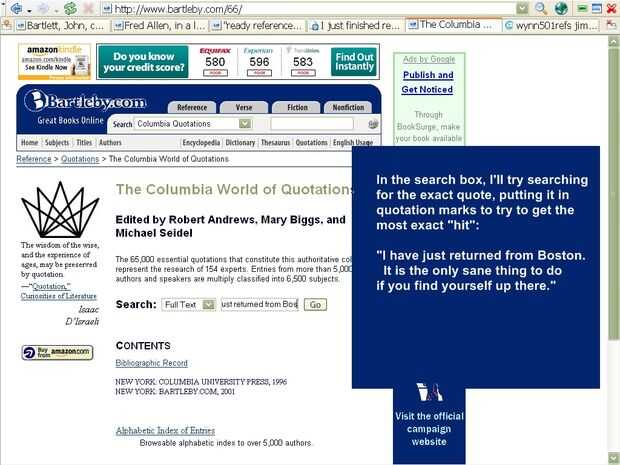Click the English Usage navigation link
Screen dimensions: 620x465
pos(353,142)
